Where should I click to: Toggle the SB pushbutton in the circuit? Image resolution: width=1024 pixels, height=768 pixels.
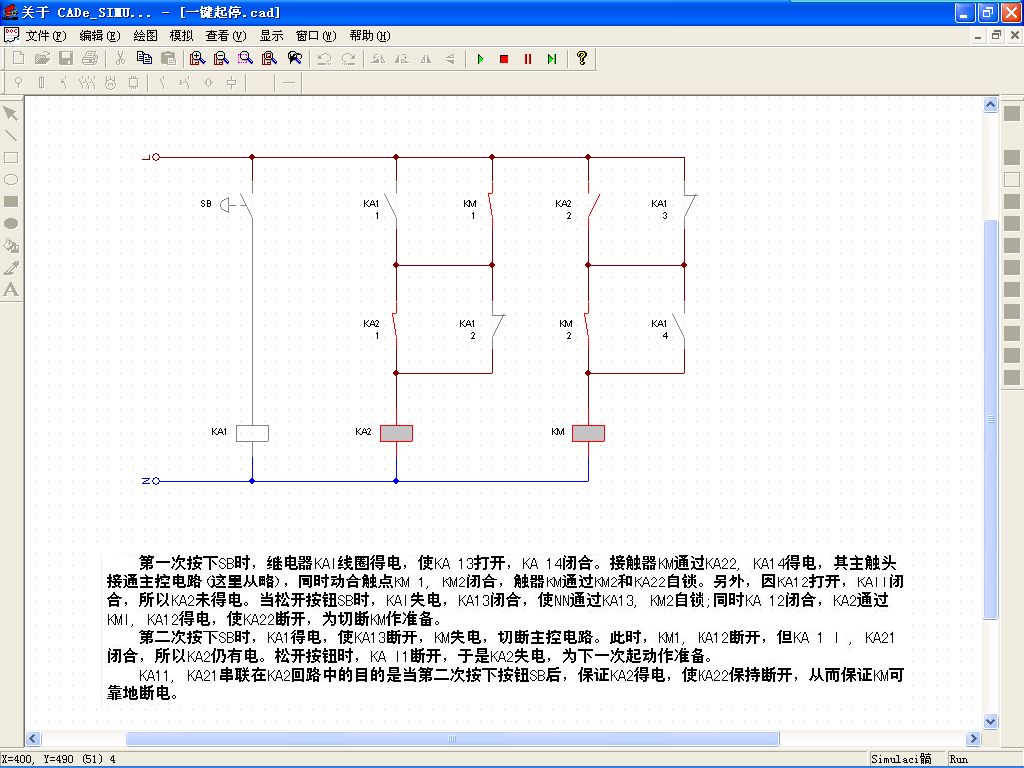[235, 204]
